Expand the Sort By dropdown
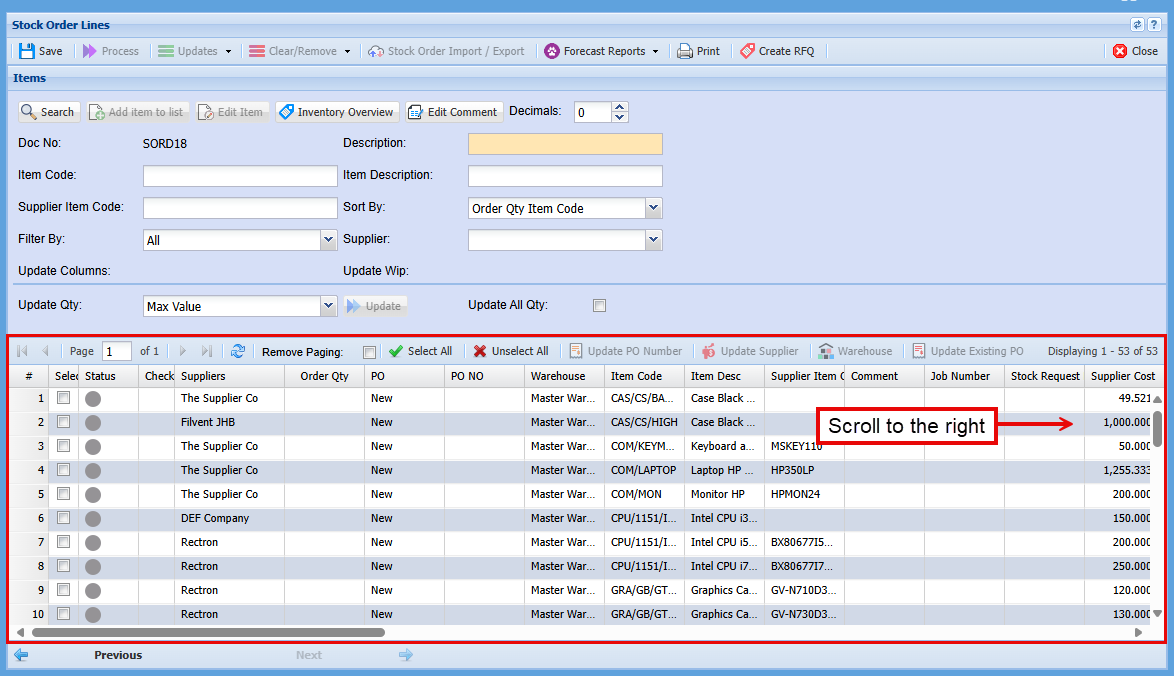 pos(653,208)
